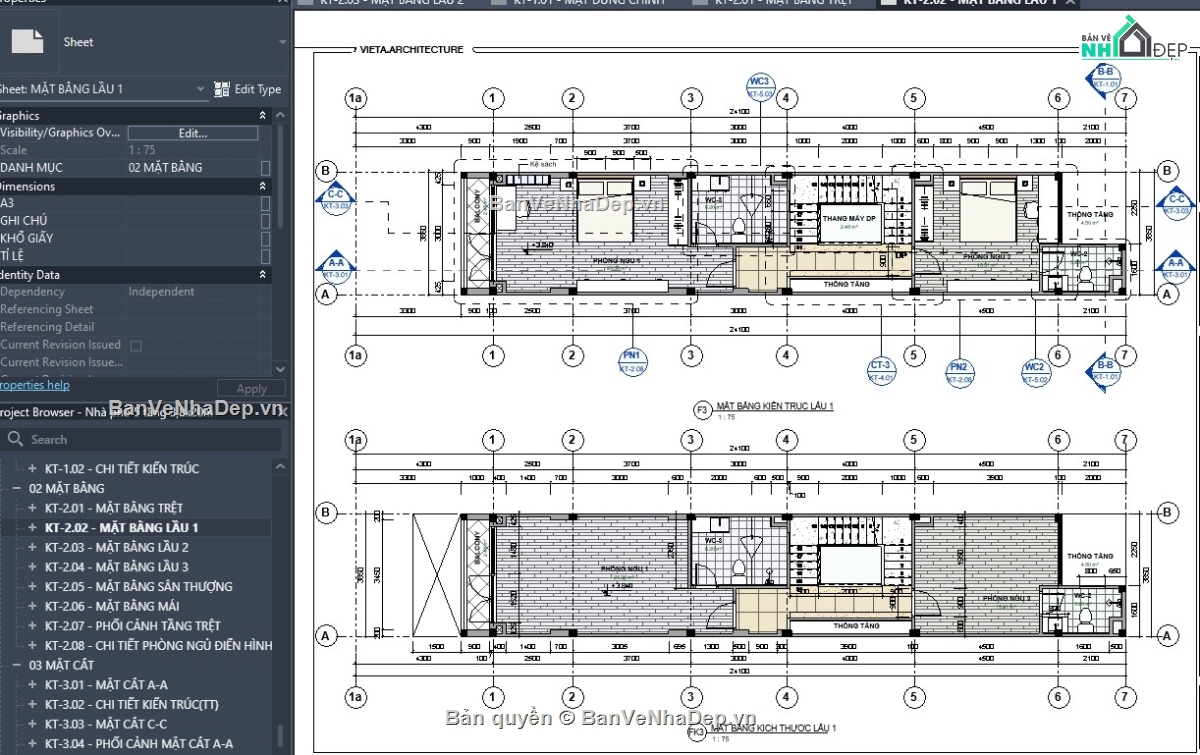Image resolution: width=1200 pixels, height=755 pixels.
Task: Click the small box beside DANH MỤC value
Action: tap(265, 168)
